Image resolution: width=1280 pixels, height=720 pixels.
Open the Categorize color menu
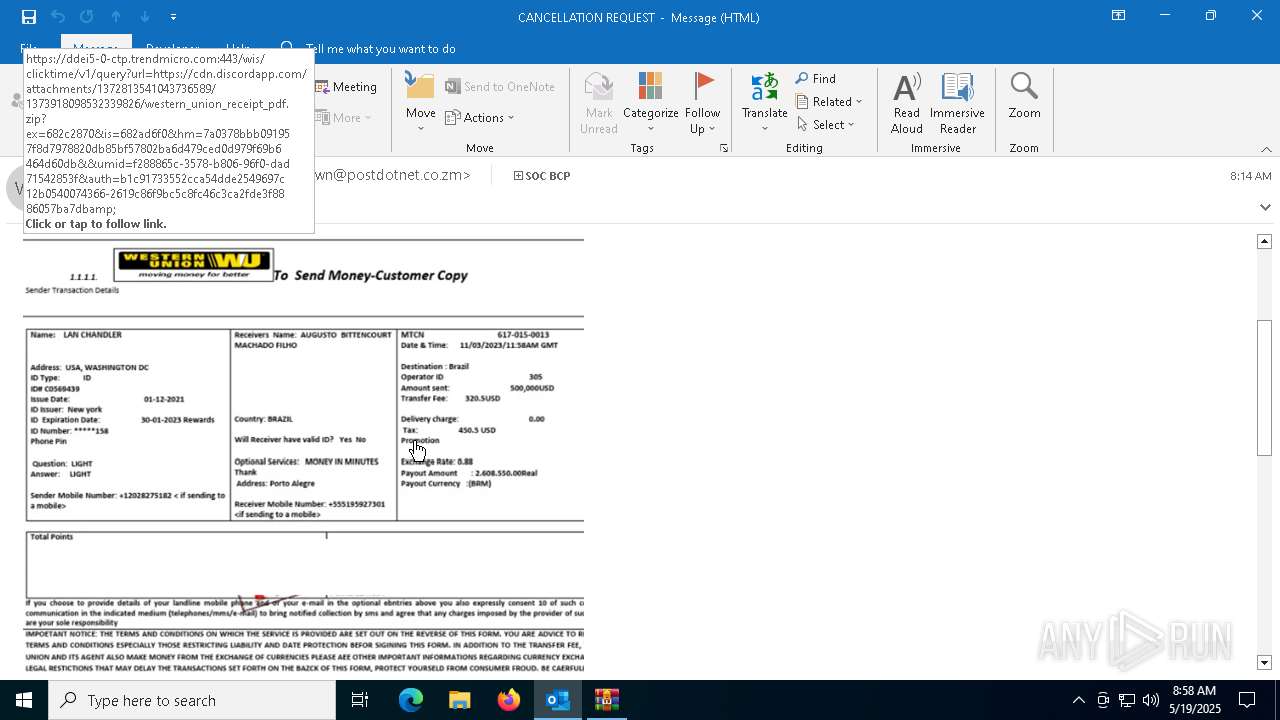[651, 104]
